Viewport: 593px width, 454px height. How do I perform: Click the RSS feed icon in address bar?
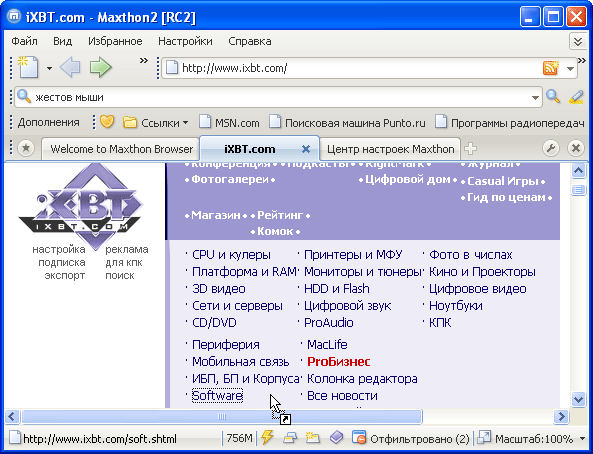tap(551, 68)
